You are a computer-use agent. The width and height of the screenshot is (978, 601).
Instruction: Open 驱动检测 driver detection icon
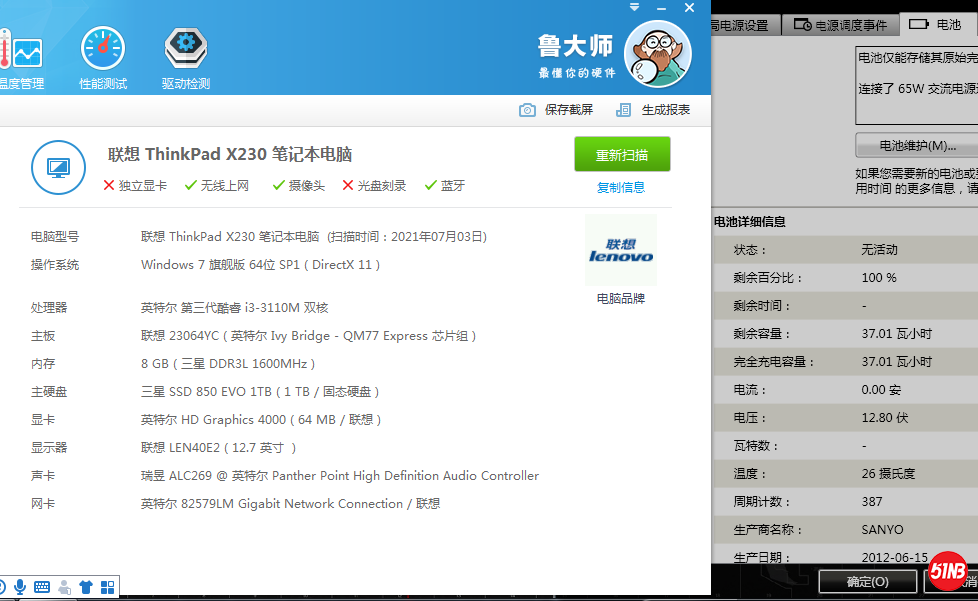[185, 50]
